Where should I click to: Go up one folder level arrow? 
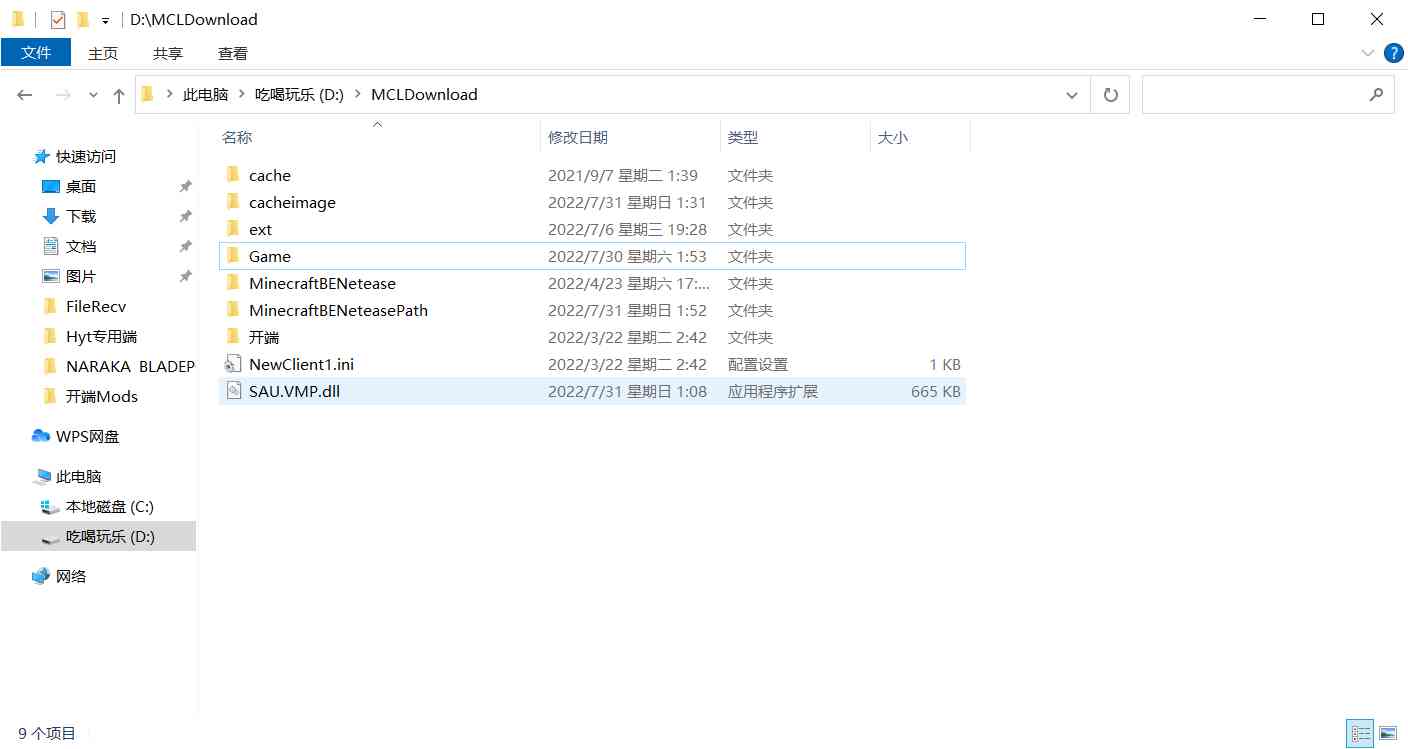[119, 95]
